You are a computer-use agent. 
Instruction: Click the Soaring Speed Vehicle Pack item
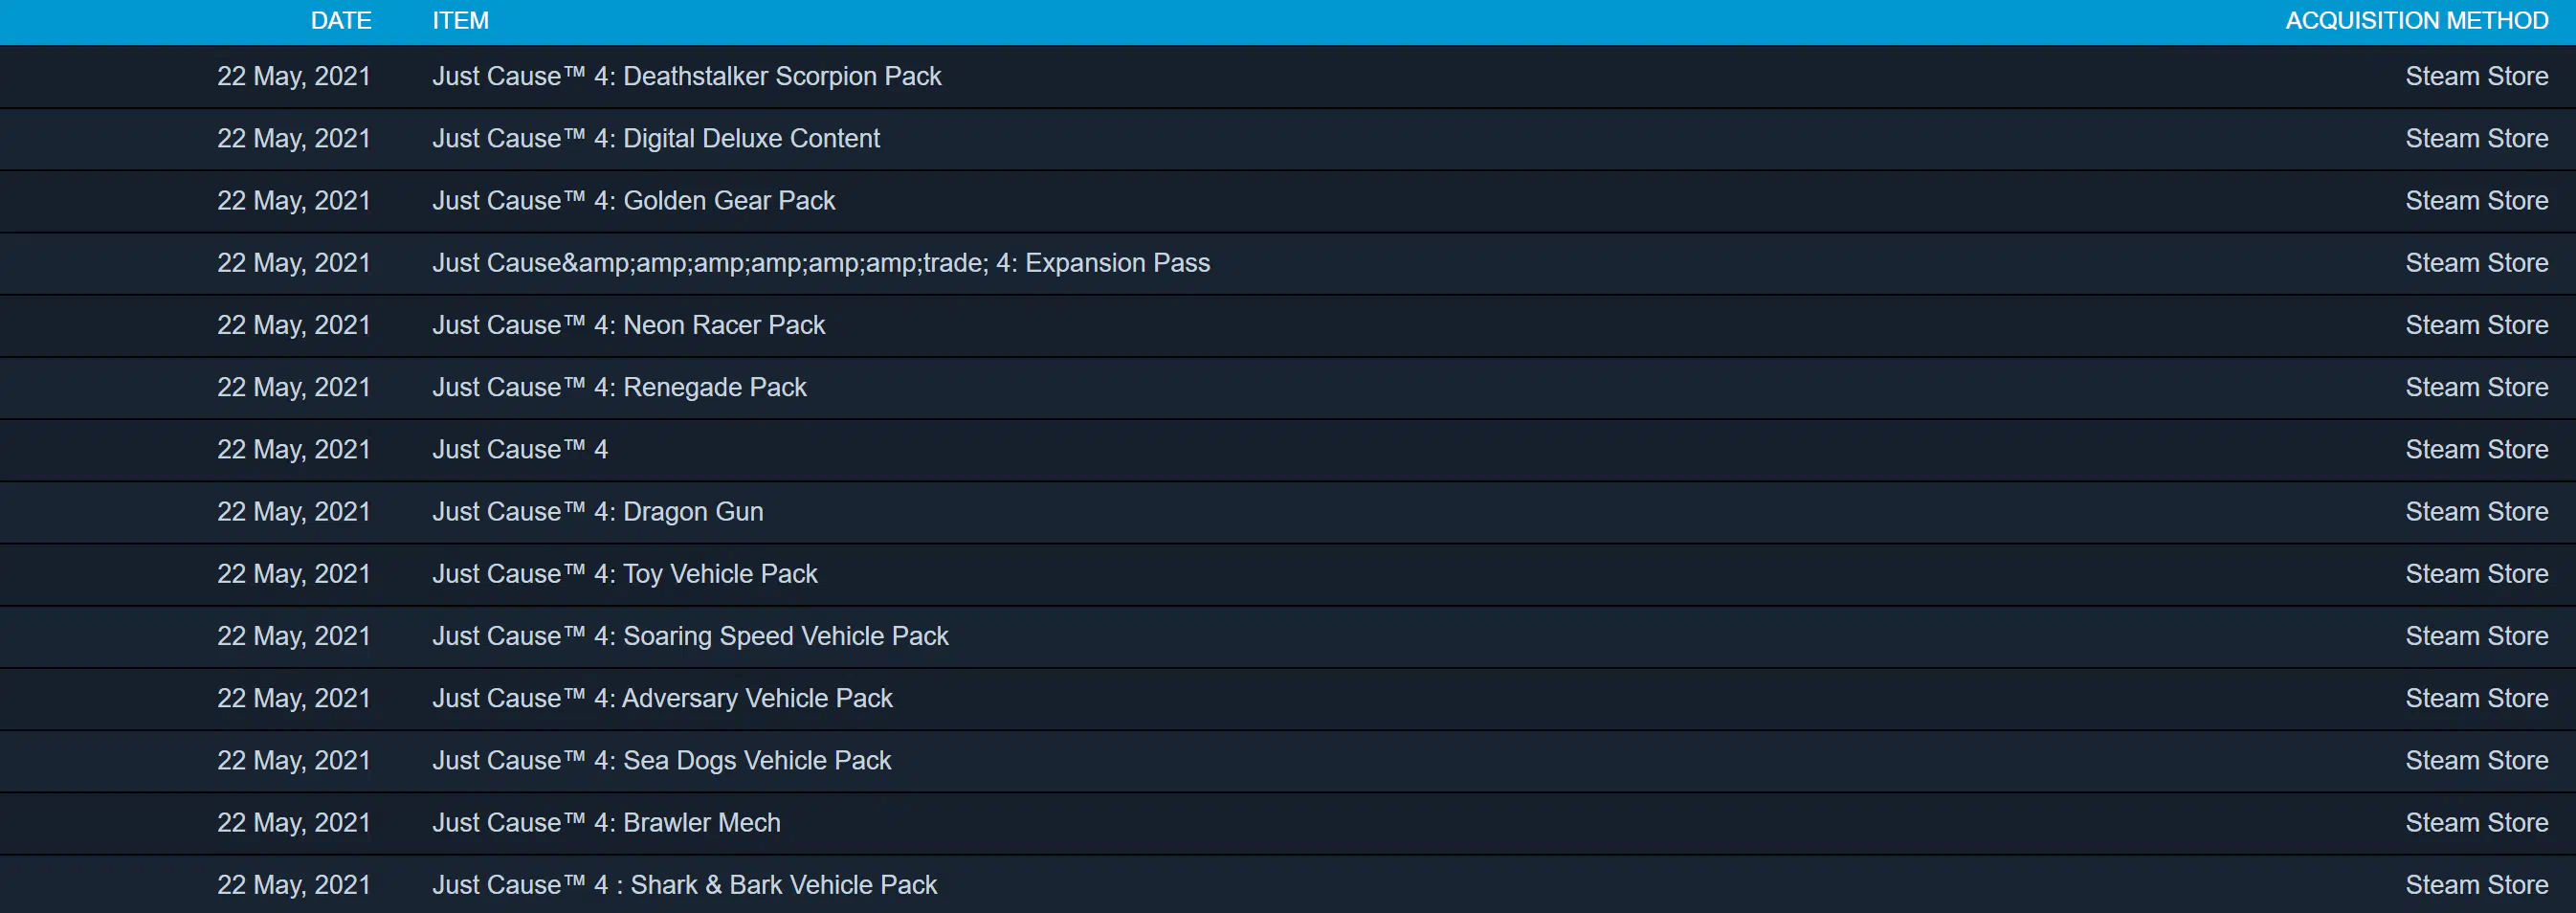click(x=690, y=636)
